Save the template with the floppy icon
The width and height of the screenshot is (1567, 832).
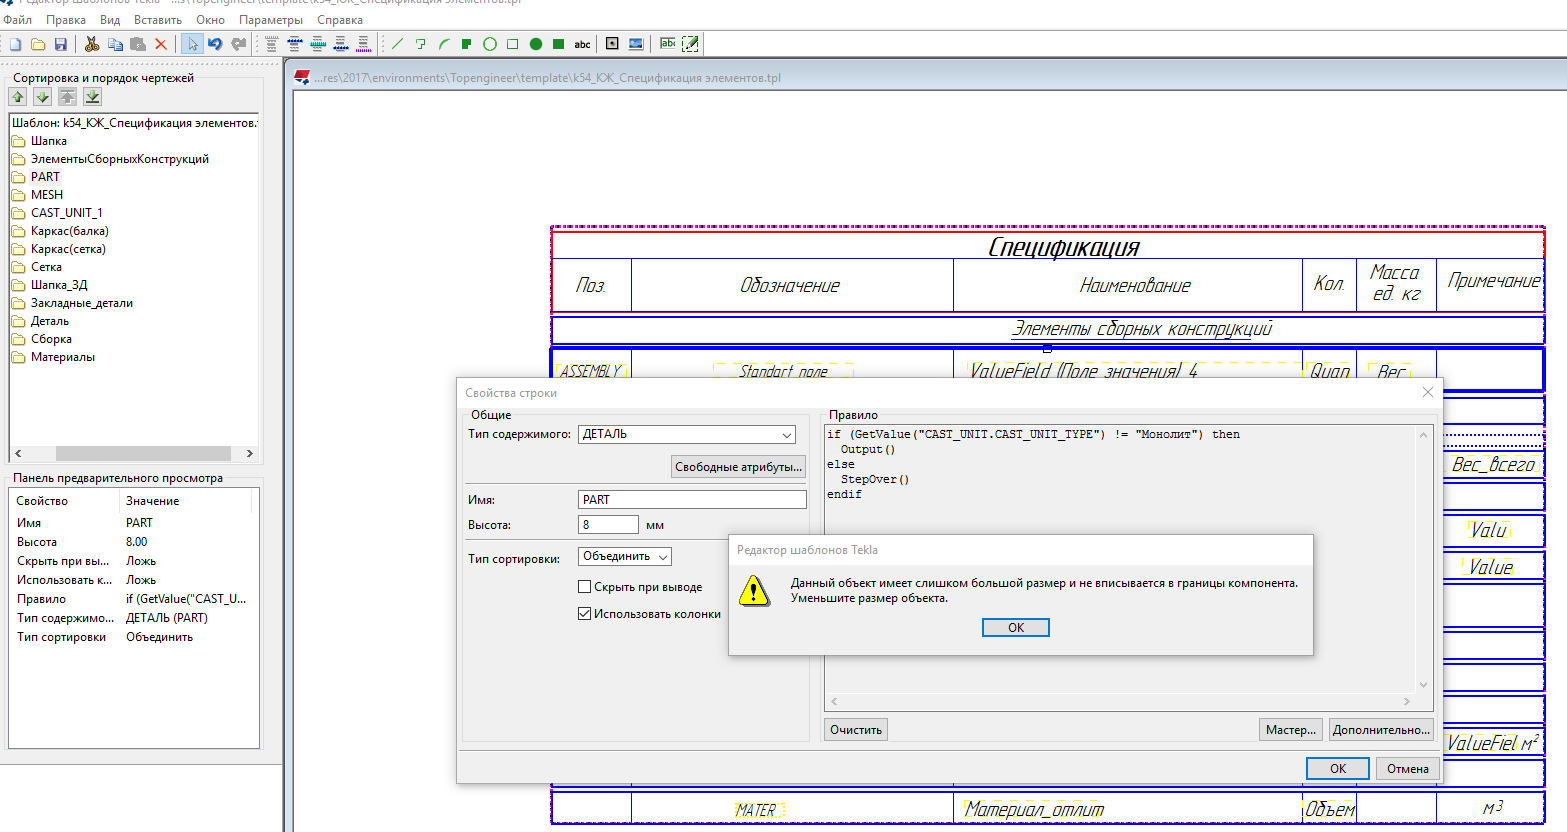(60, 44)
